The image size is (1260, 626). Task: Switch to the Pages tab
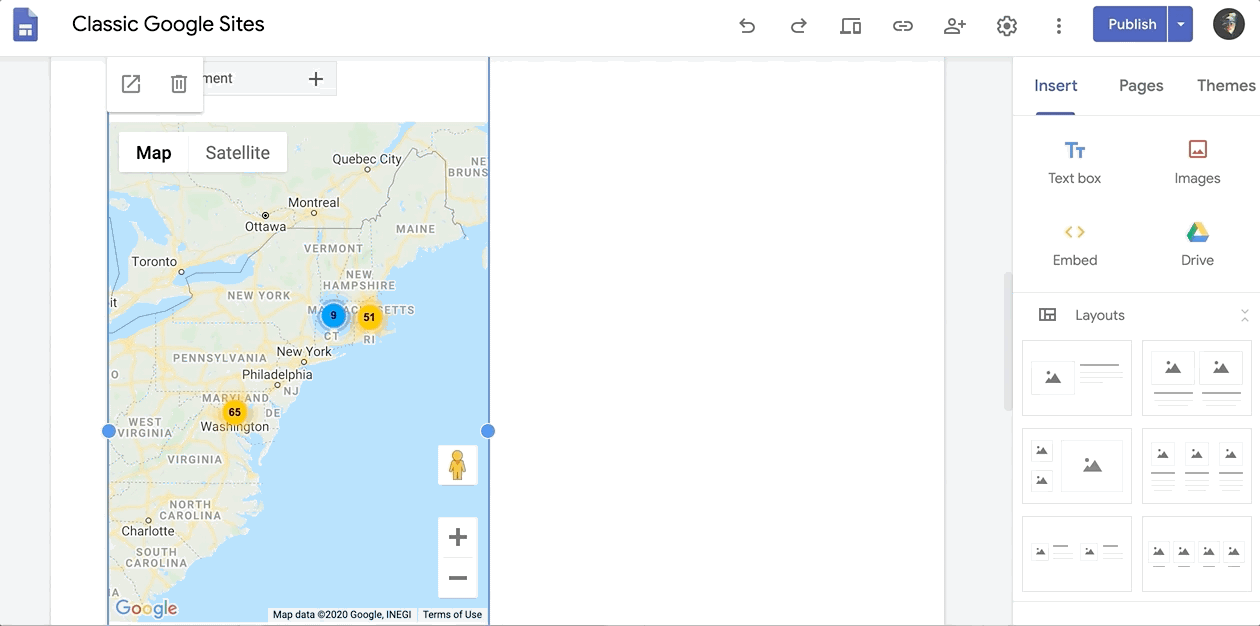point(1141,86)
